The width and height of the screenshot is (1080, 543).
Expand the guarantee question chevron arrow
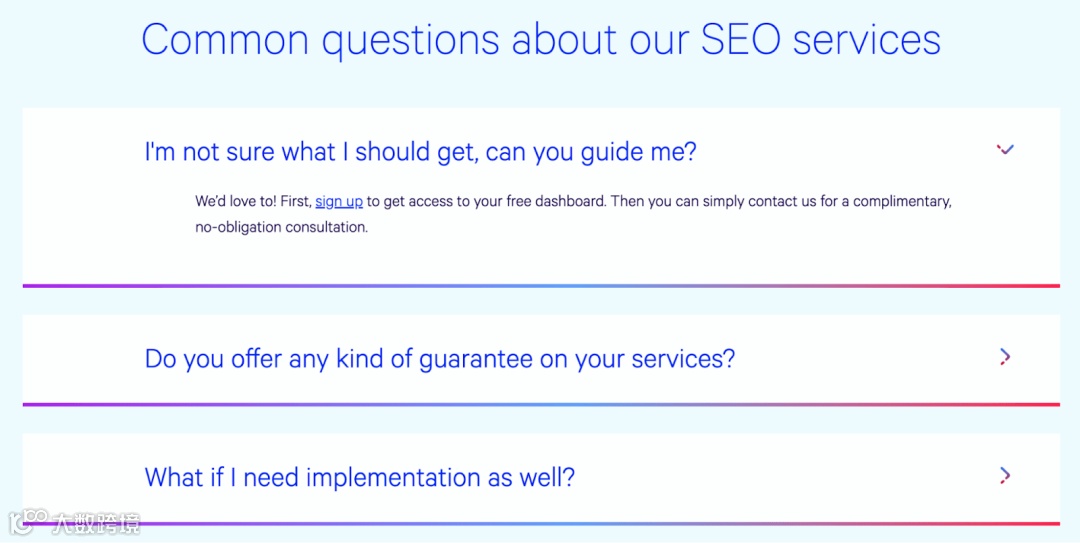1005,357
